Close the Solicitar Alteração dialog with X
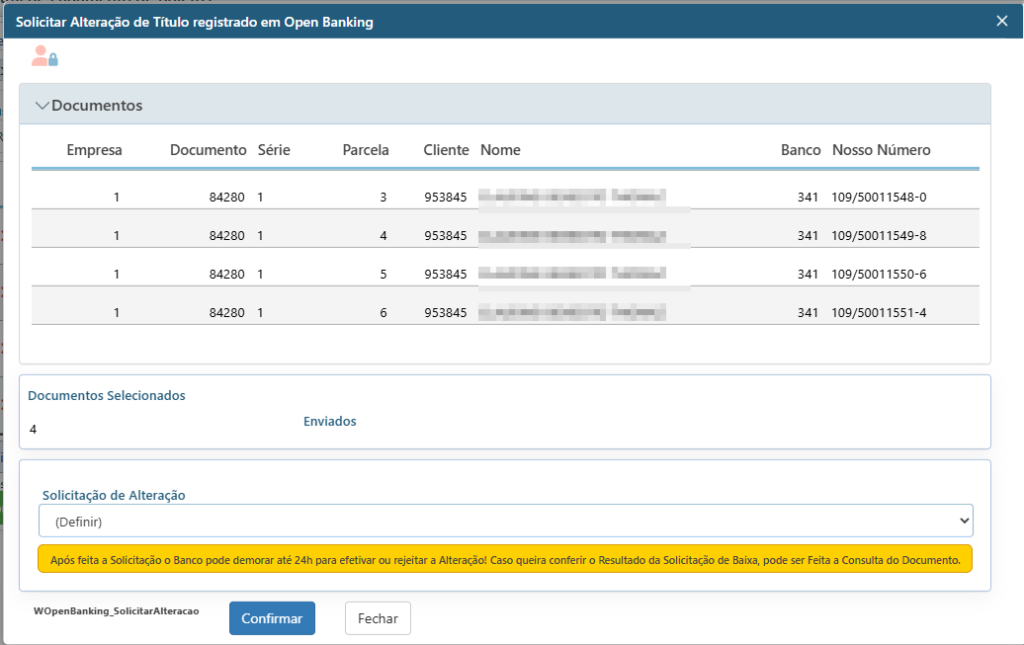This screenshot has width=1024, height=645. click(1002, 20)
